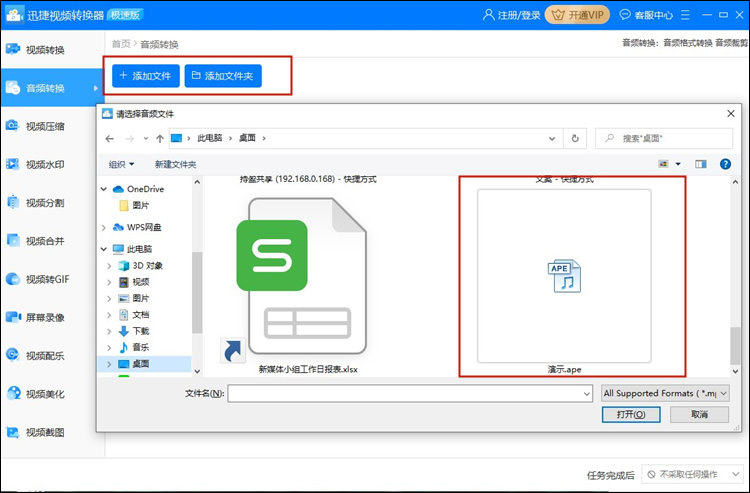Viewport: 750px width, 493px height.
Task: Go forward in the file dialog
Action: click(x=129, y=139)
